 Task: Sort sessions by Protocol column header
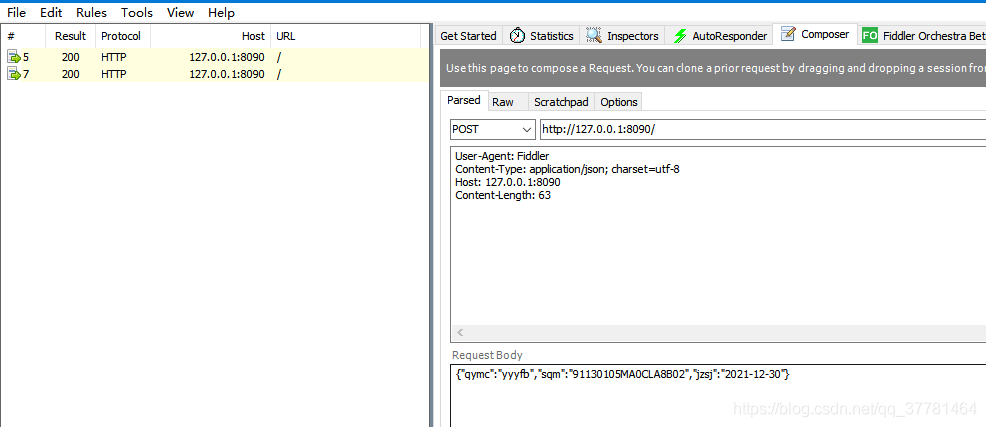point(123,36)
